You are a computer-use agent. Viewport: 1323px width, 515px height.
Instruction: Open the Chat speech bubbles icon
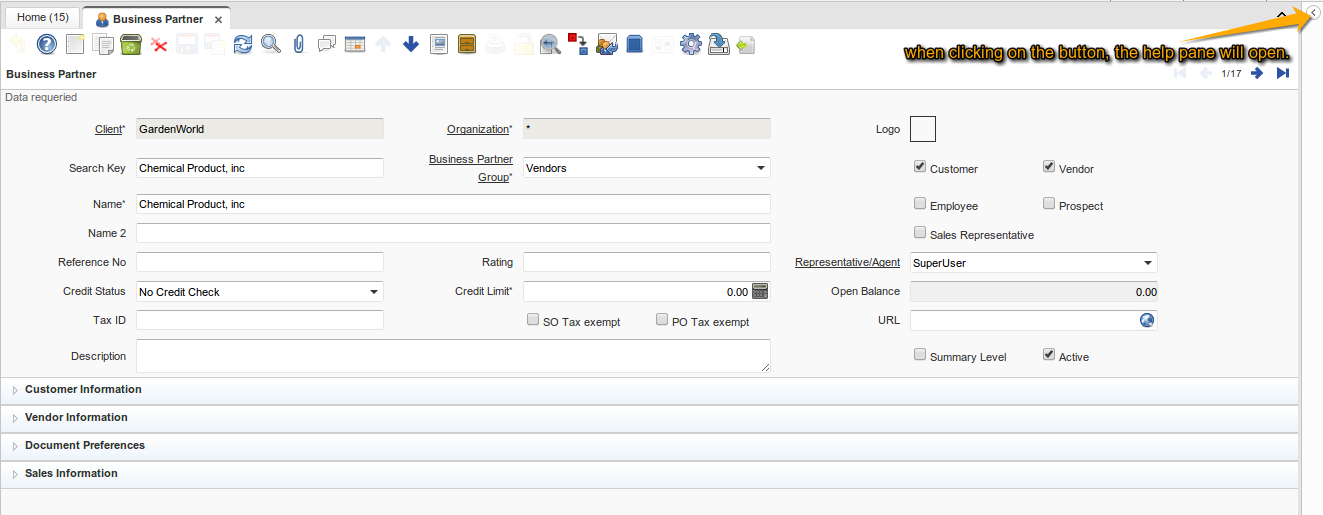click(x=326, y=44)
